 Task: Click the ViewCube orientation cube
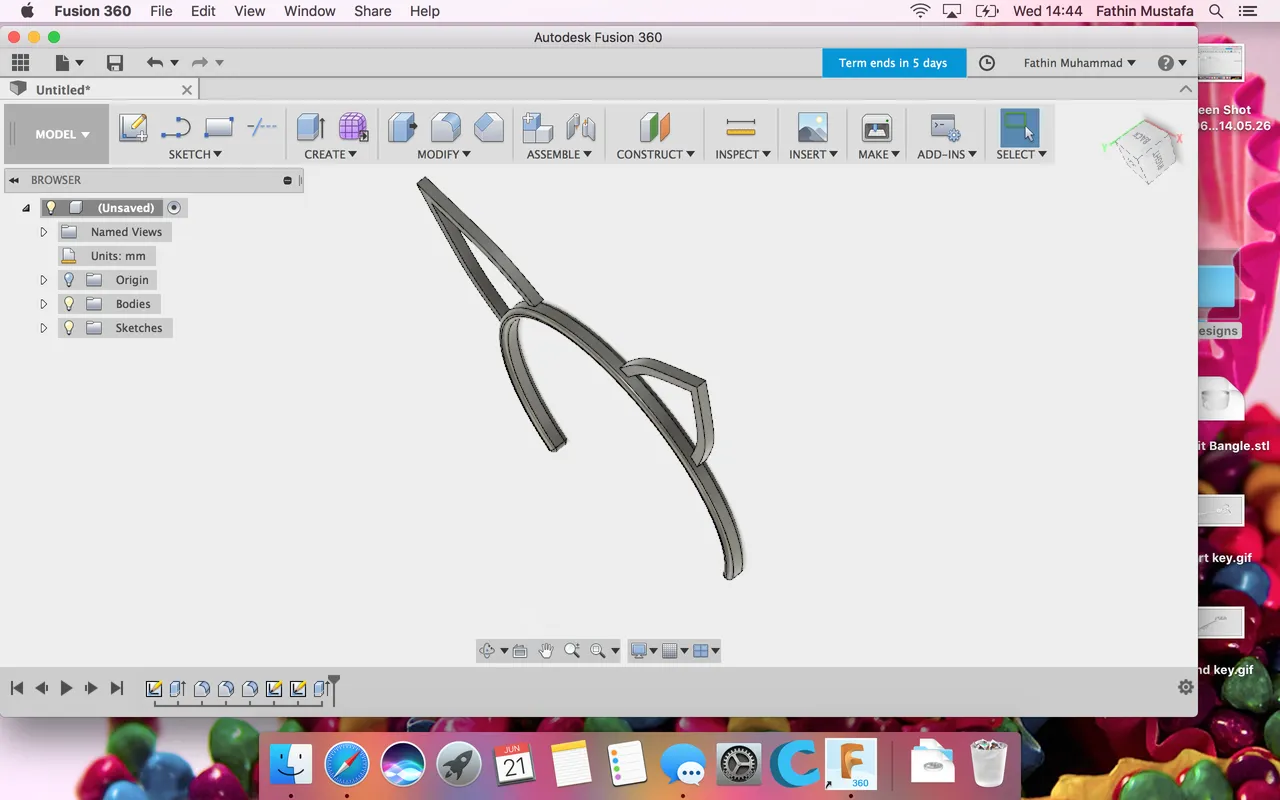pos(1147,149)
